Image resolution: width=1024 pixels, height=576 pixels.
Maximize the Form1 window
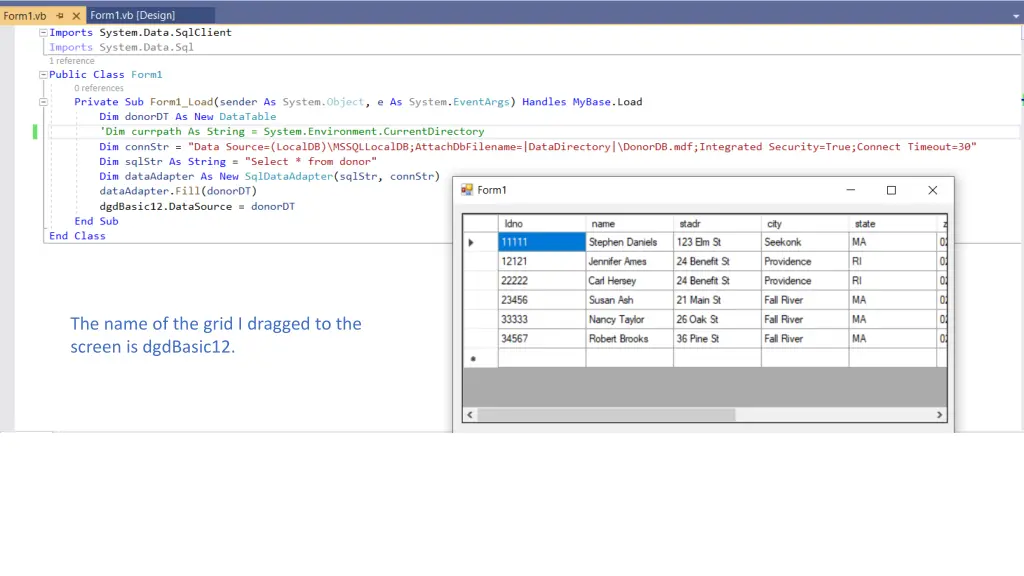tap(891, 190)
